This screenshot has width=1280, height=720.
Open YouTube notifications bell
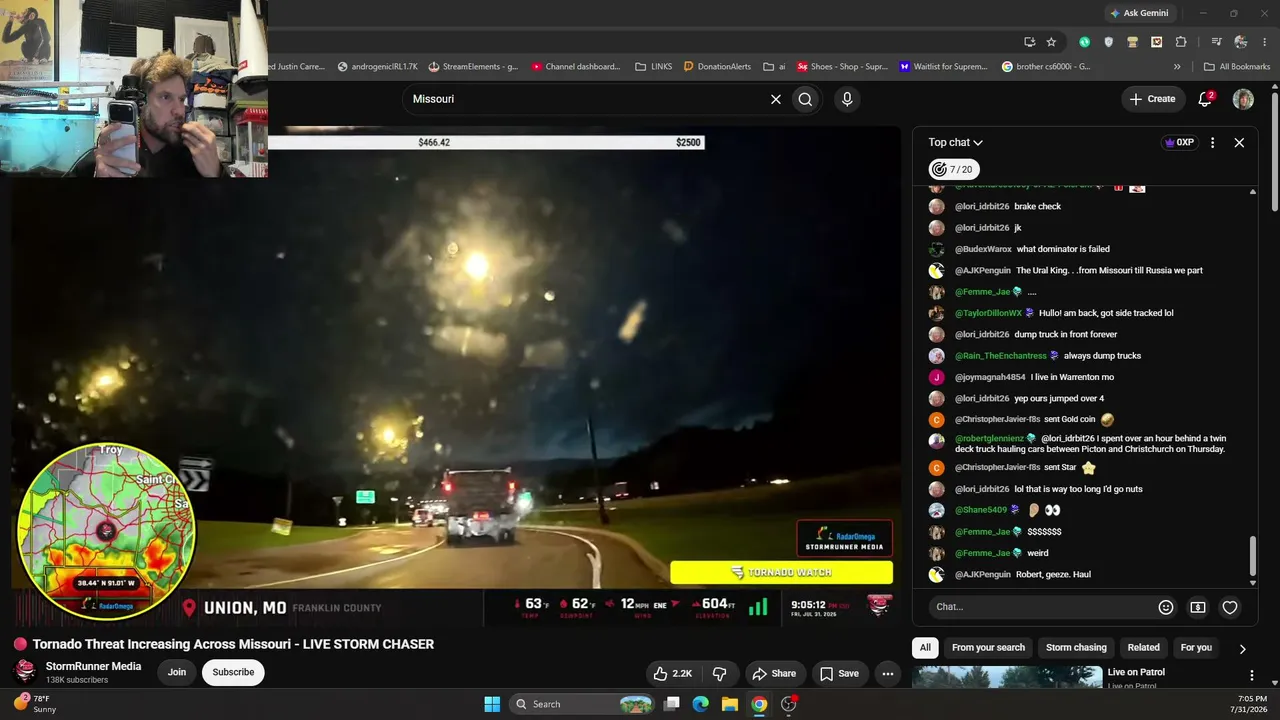[1206, 99]
